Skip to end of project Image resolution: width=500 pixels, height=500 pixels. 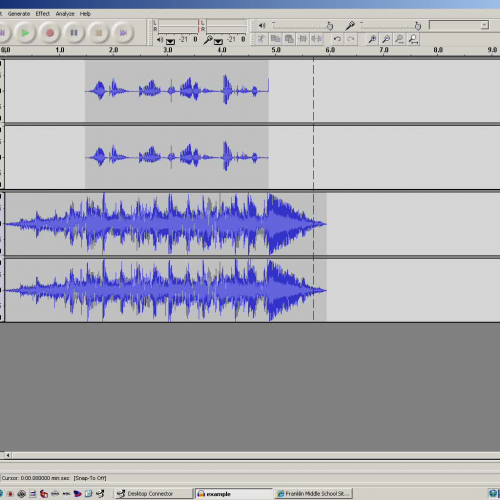coord(123,33)
